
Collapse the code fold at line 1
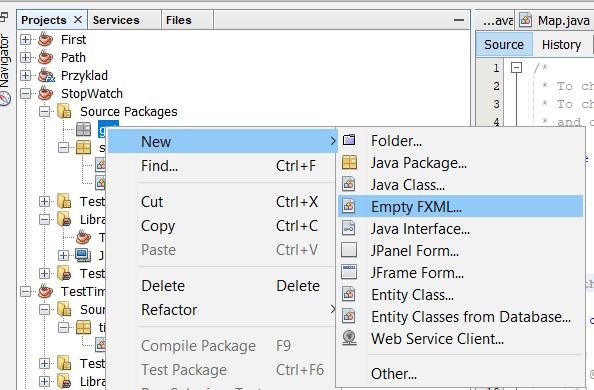pos(516,68)
